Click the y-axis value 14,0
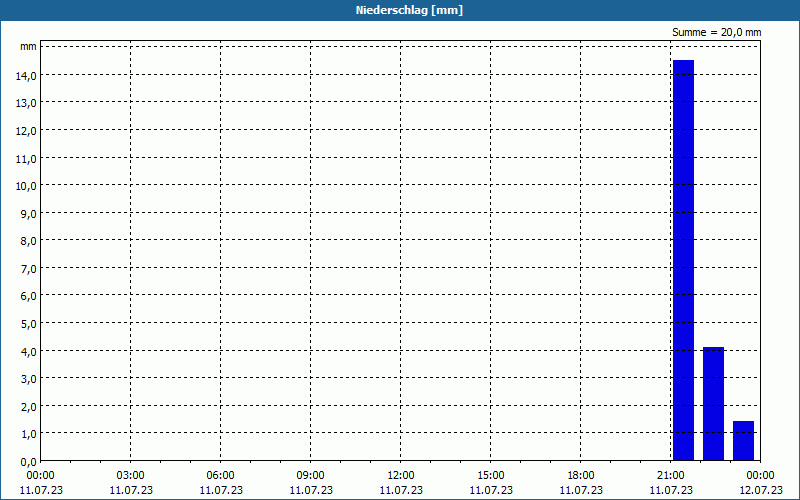 coord(26,76)
